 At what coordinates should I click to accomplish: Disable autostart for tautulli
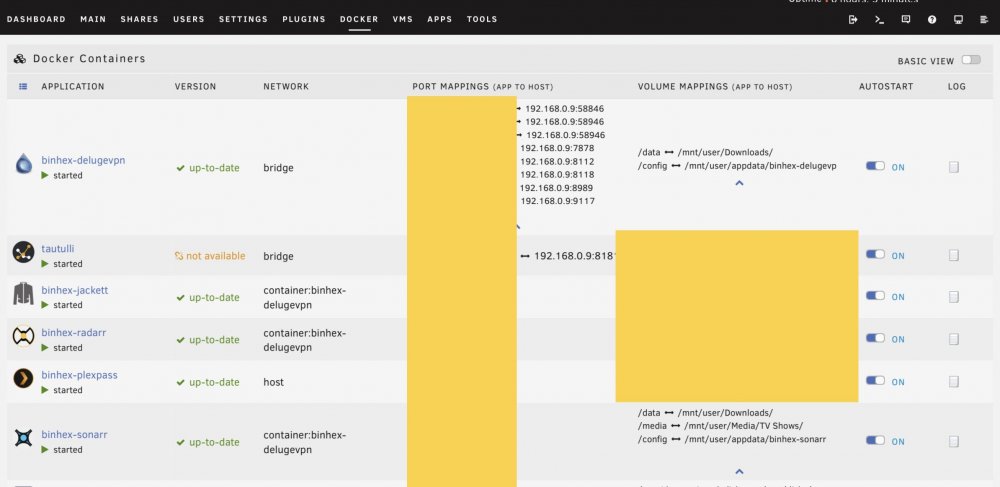[x=875, y=254]
